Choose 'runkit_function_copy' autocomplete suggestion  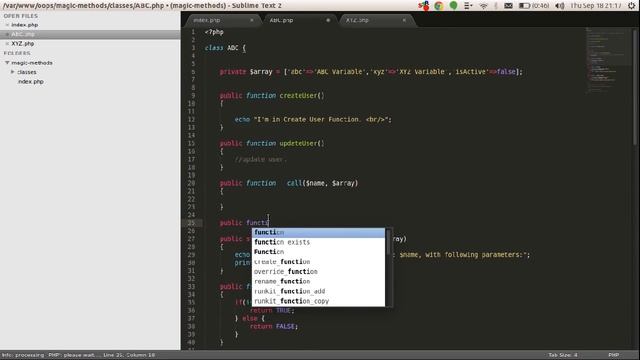(318, 301)
